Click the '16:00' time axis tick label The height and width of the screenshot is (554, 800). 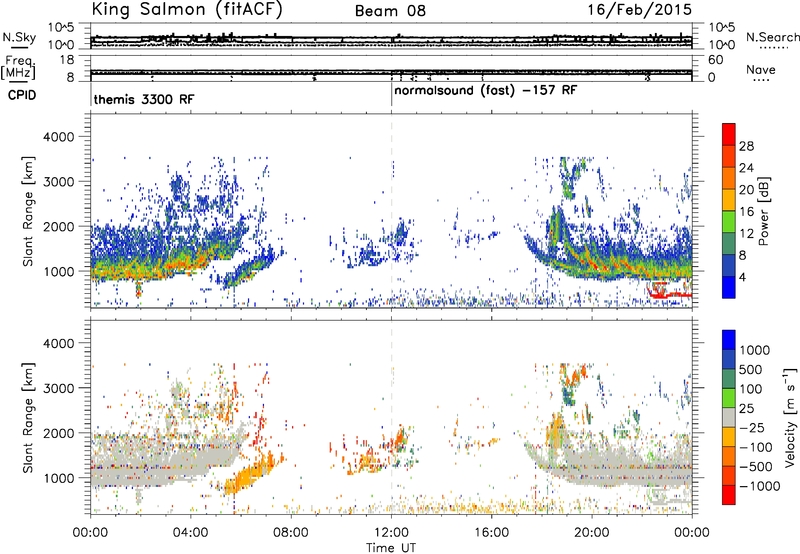(x=492, y=533)
